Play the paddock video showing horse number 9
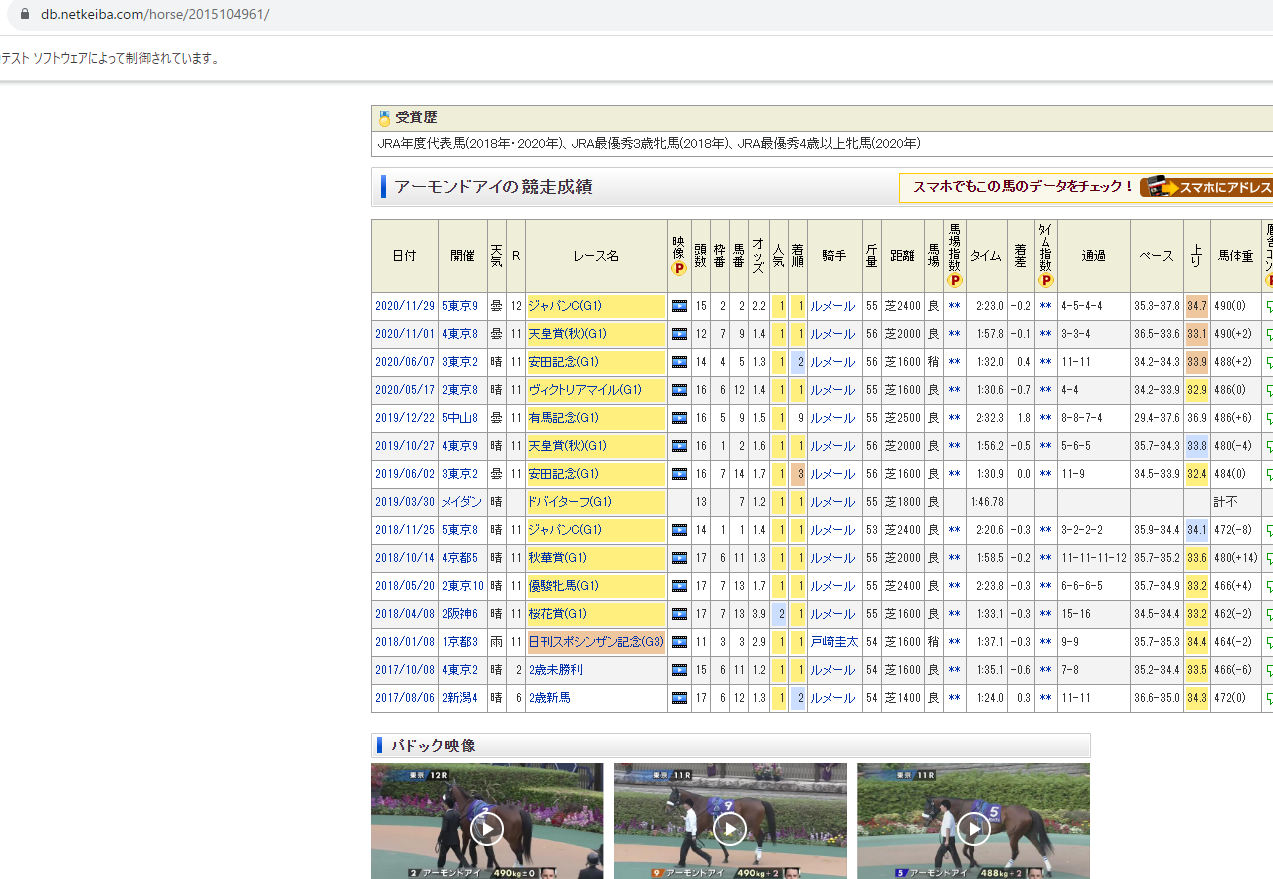1273x879 pixels. pyautogui.click(x=730, y=828)
